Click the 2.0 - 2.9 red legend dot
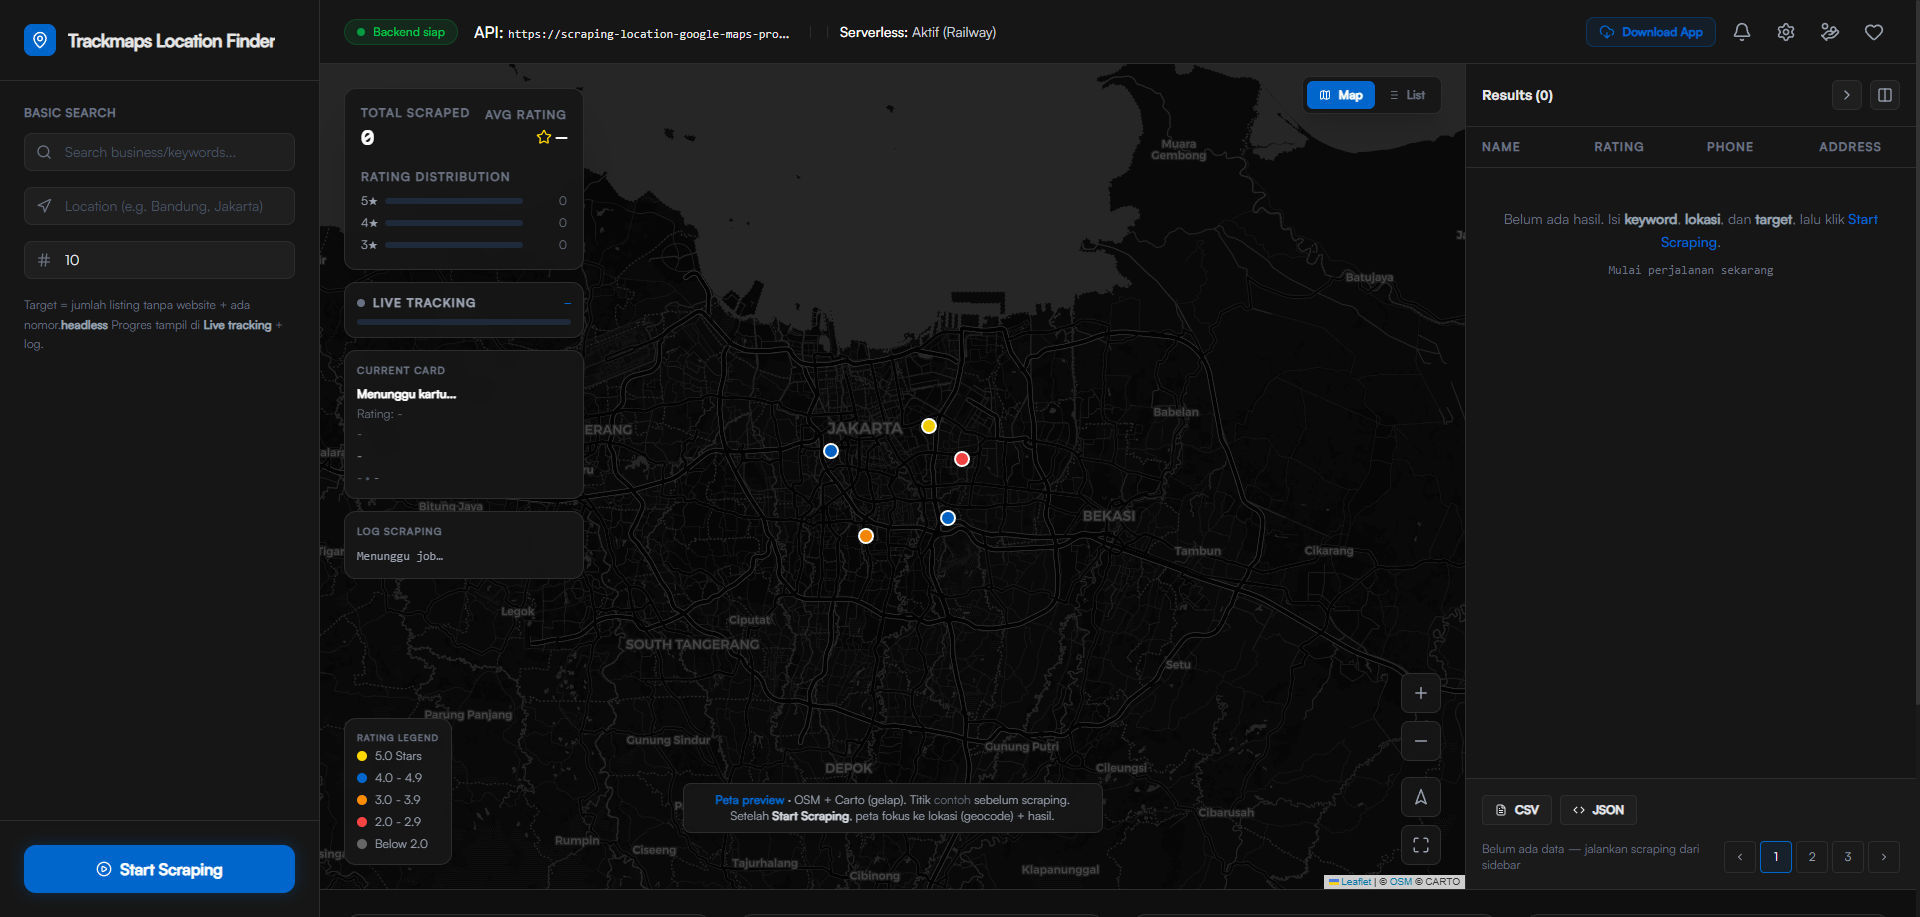Viewport: 1920px width, 917px height. (x=362, y=822)
